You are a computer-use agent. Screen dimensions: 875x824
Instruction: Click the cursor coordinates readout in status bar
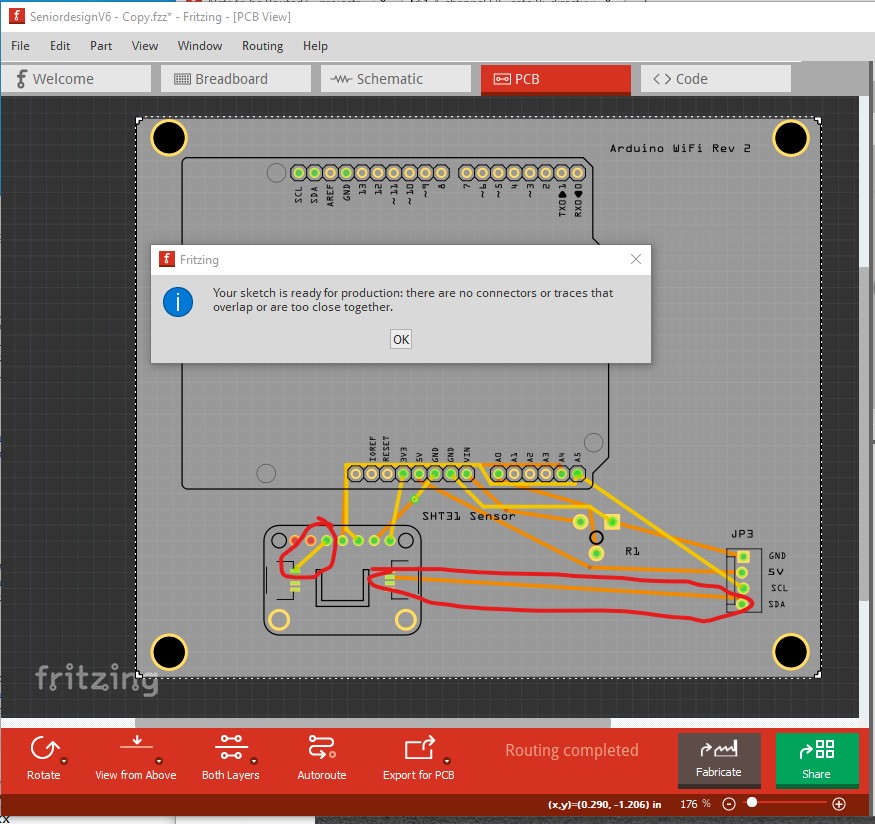tap(604, 804)
